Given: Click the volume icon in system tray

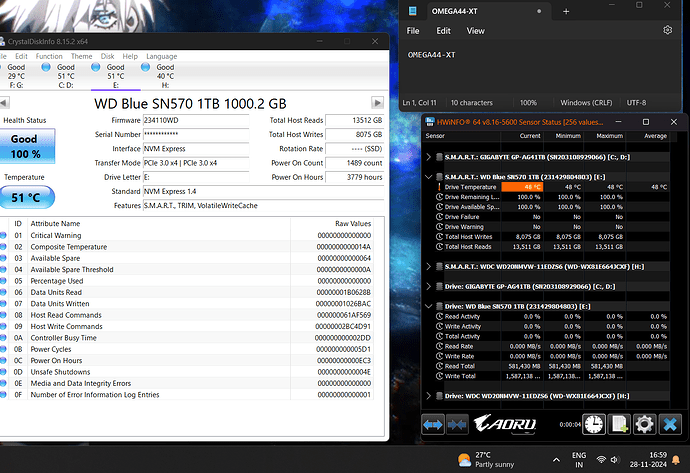Looking at the screenshot, I should pos(615,460).
